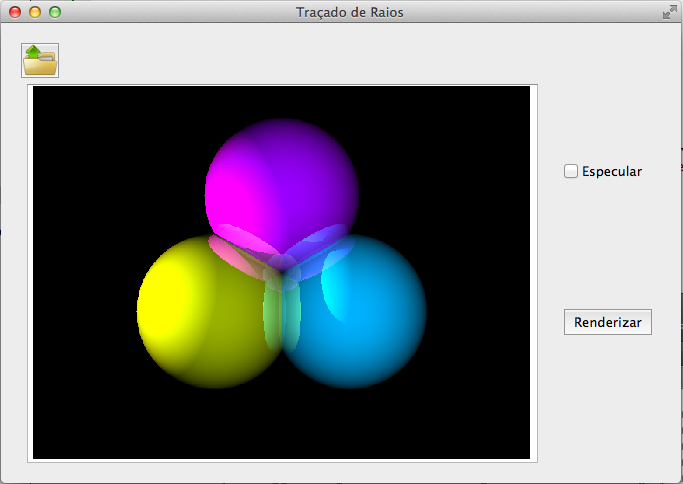Click the Renderizar button
This screenshot has height=484, width=683.
coord(608,322)
